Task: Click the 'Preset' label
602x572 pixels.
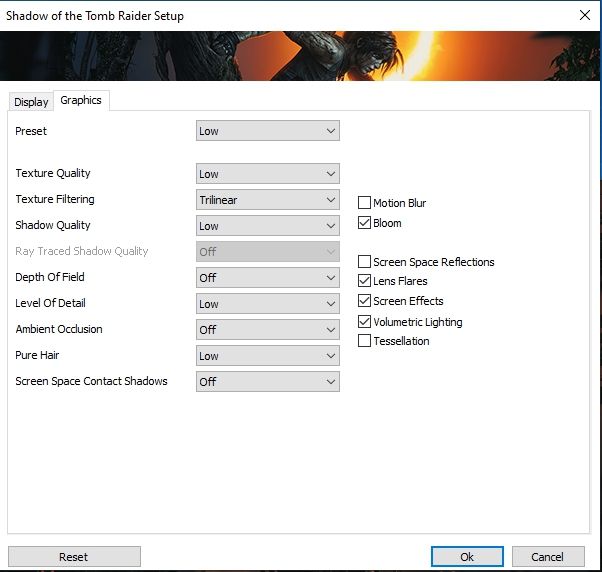Action: tap(31, 131)
